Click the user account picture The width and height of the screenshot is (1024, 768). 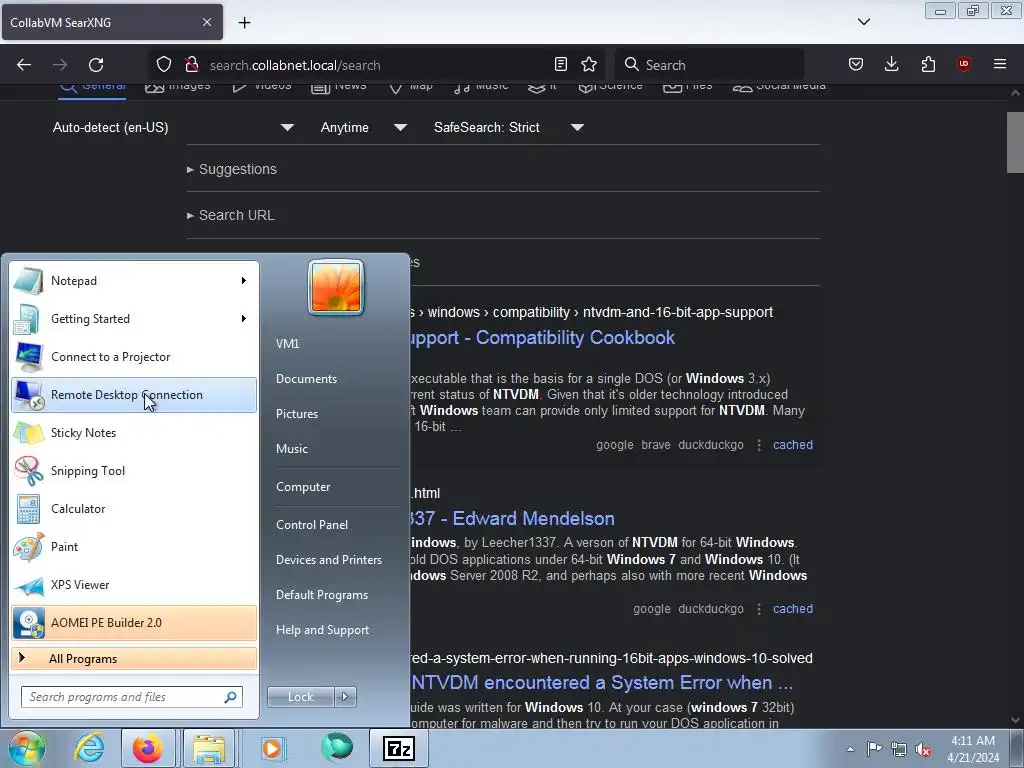click(x=336, y=287)
